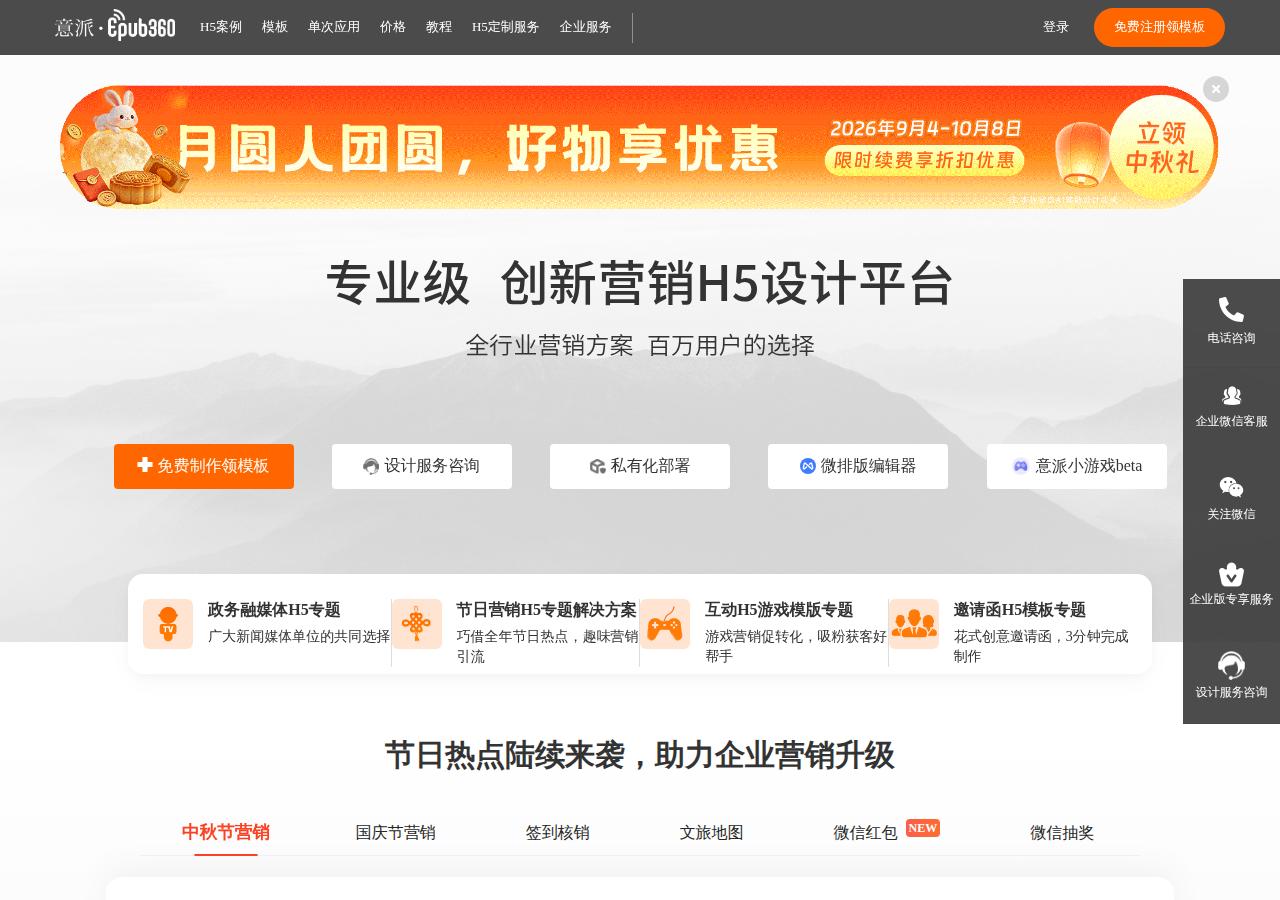This screenshot has height=900, width=1280.
Task: Select the 微信红包 tab
Action: coord(866,833)
